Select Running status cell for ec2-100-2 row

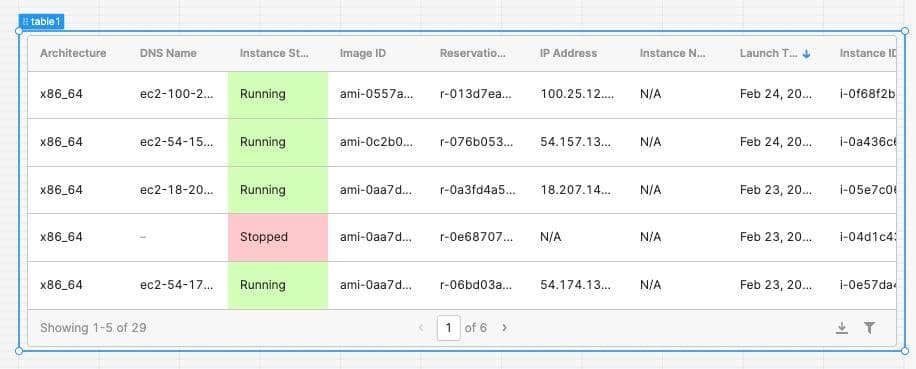(x=278, y=95)
